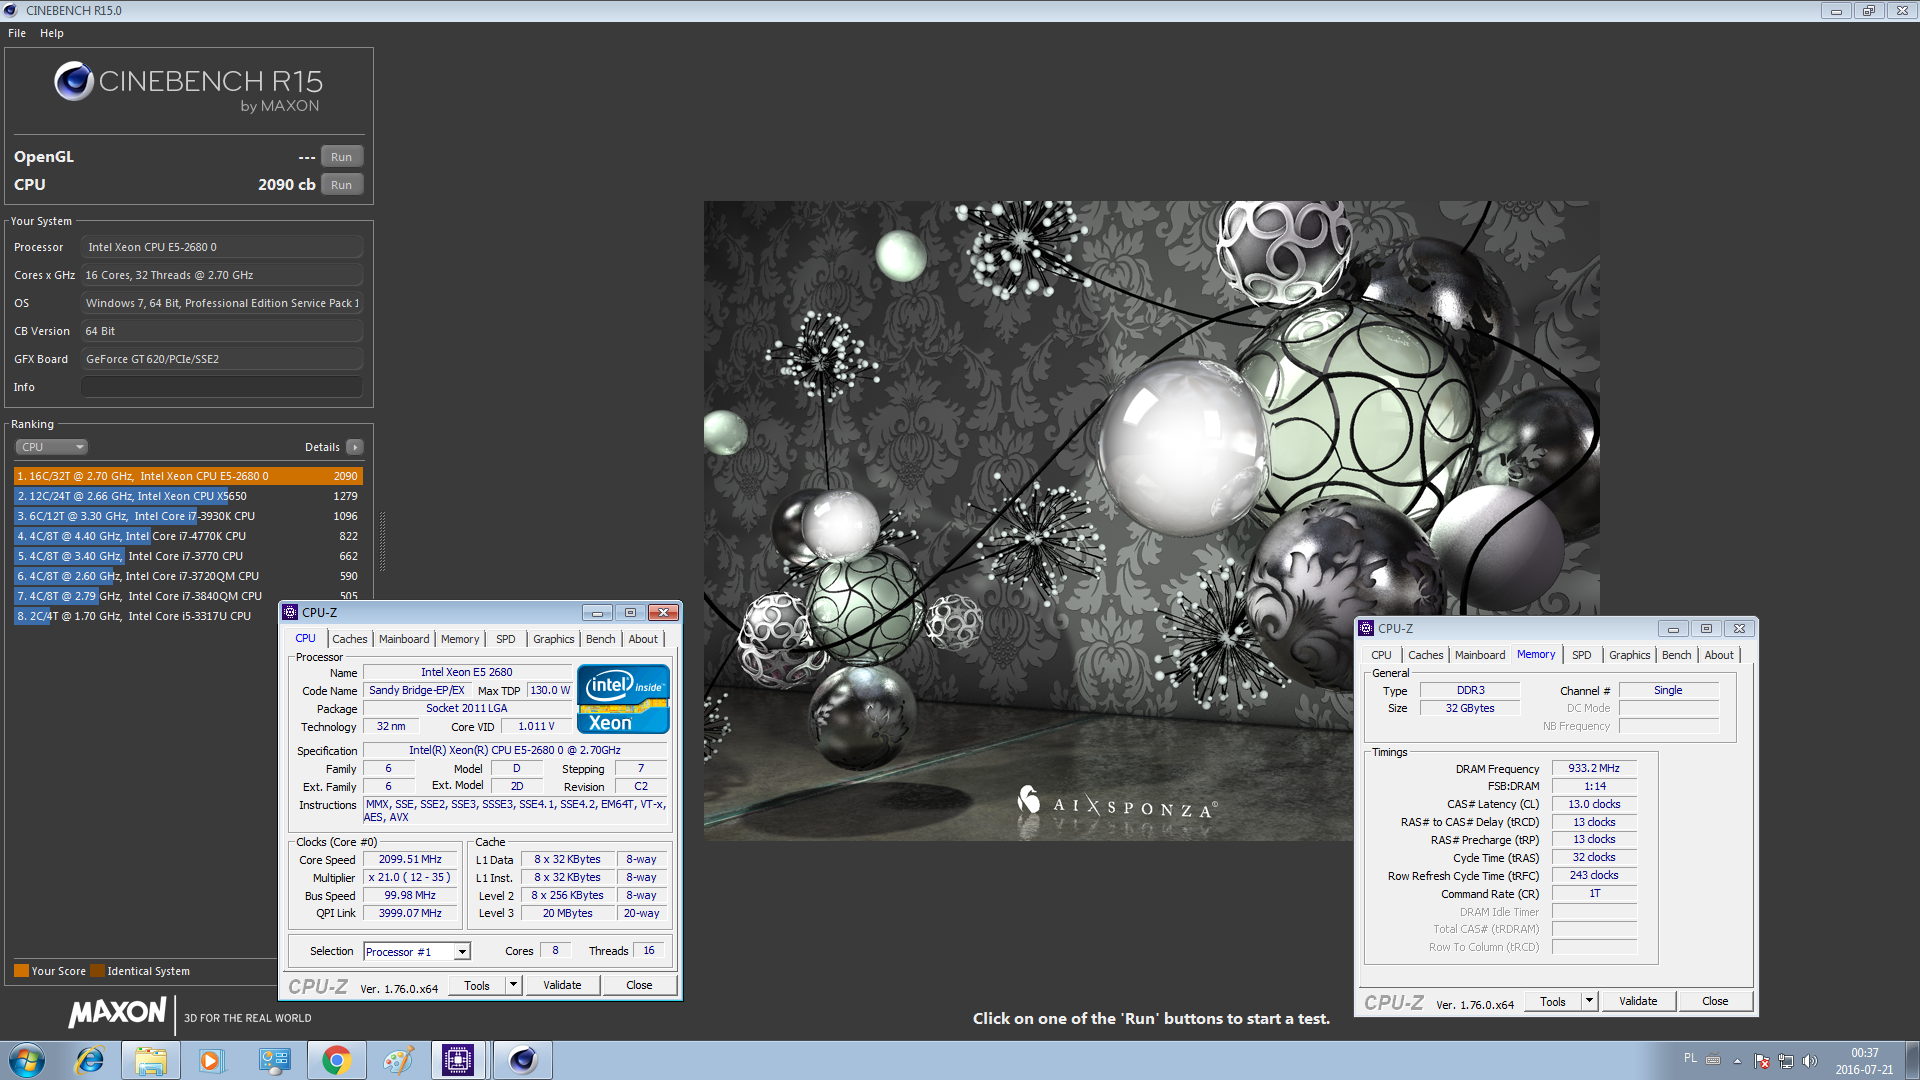Viewport: 1920px width, 1080px height.
Task: Open the File menu
Action: coord(17,33)
